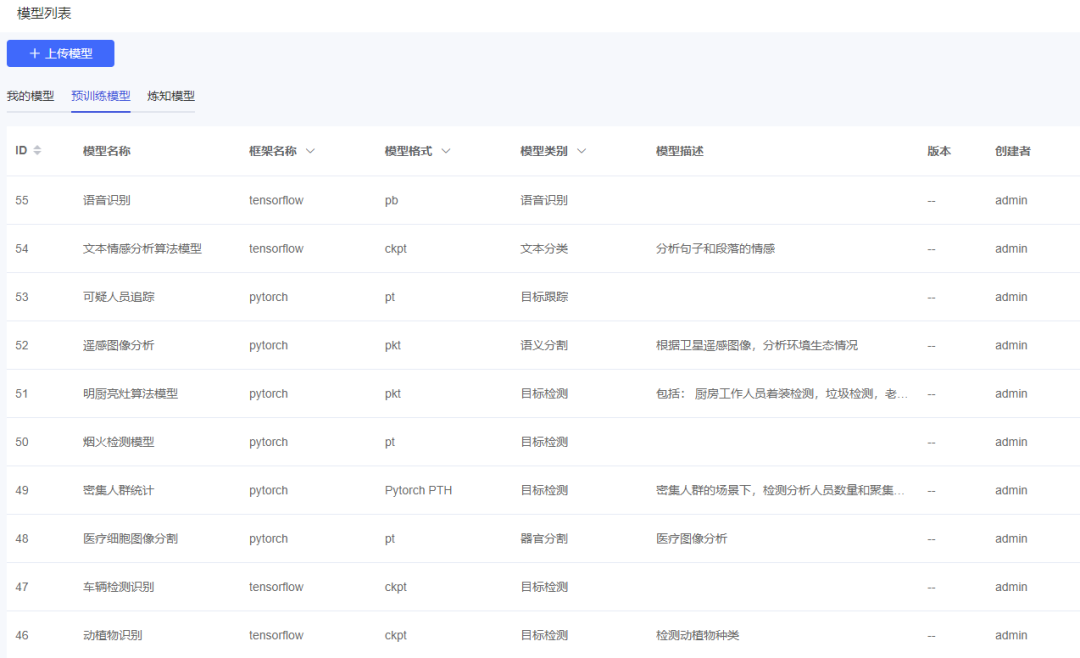Switch to 我的模型 tab

(x=30, y=96)
